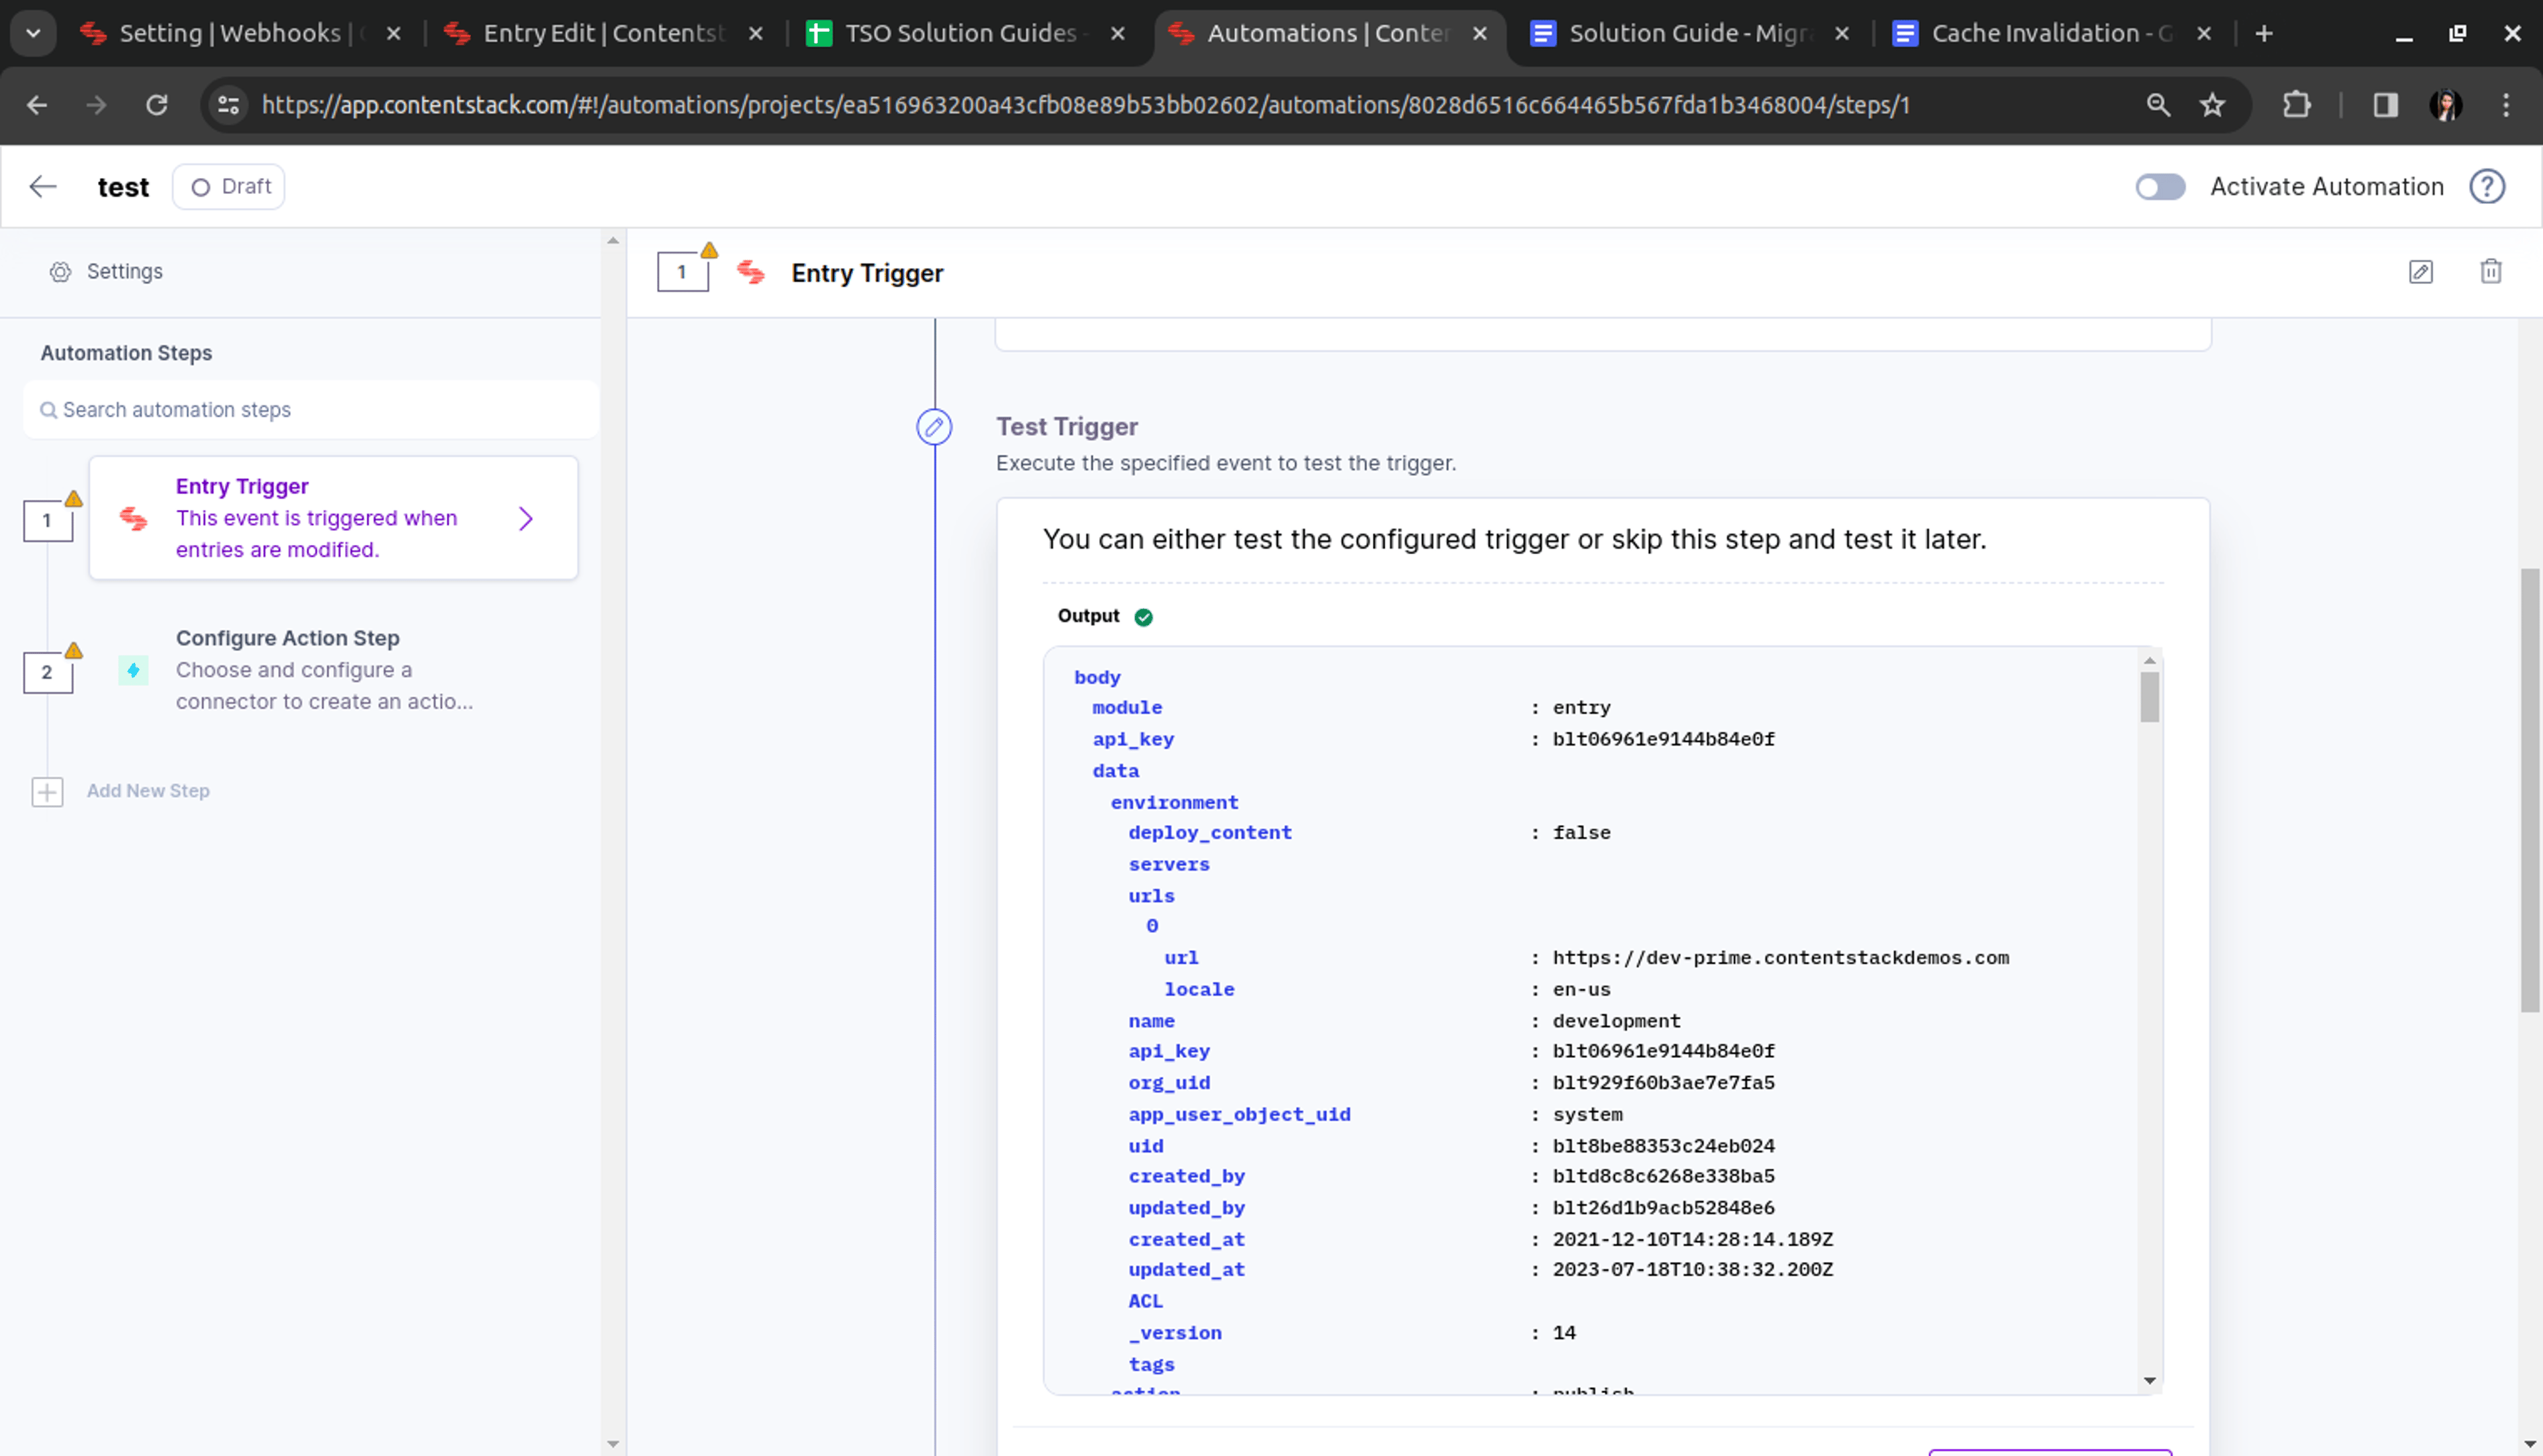Toggle the browser side panel
Viewport: 2543px width, 1456px height.
2385,105
